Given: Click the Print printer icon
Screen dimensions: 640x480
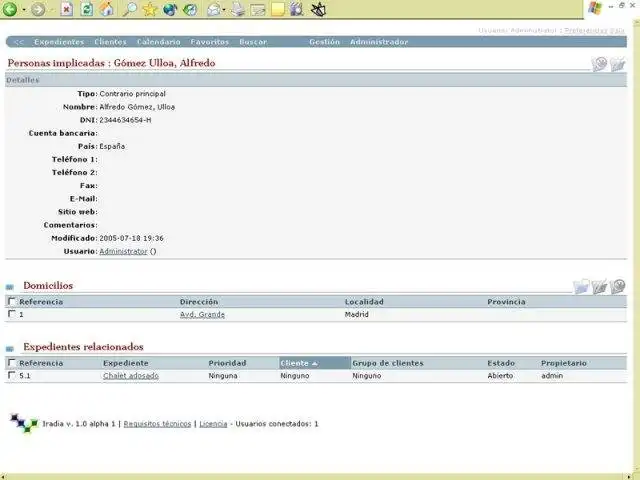Looking at the screenshot, I should 237,9.
